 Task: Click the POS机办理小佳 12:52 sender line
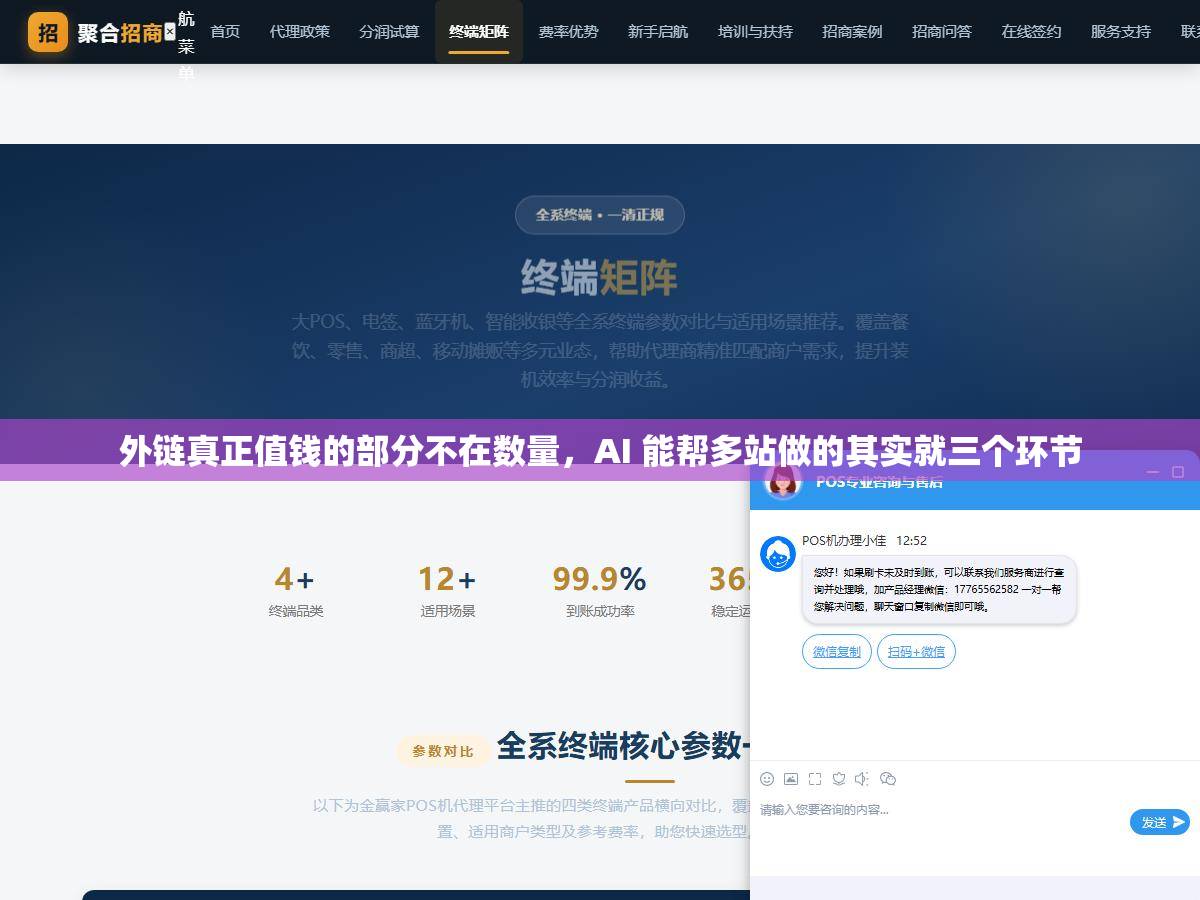pos(864,540)
